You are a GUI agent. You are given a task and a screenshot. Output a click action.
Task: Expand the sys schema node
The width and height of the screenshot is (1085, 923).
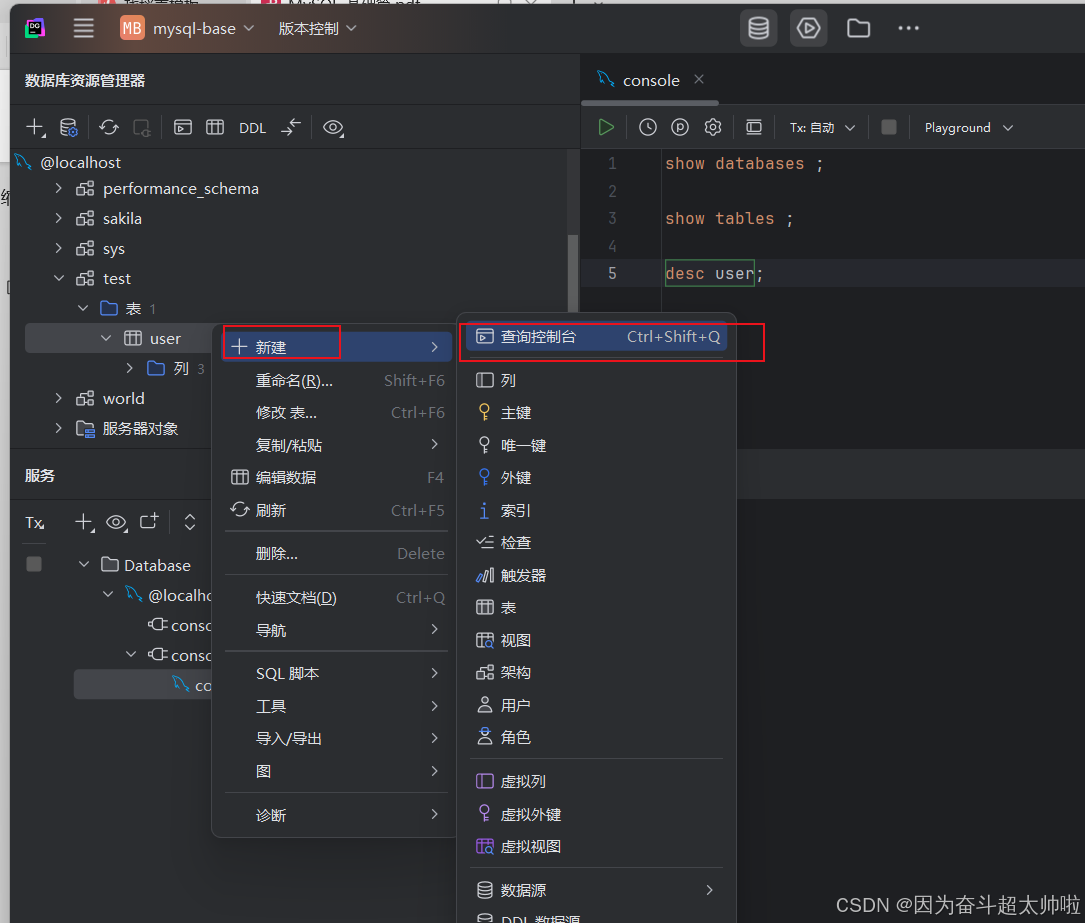click(x=59, y=248)
